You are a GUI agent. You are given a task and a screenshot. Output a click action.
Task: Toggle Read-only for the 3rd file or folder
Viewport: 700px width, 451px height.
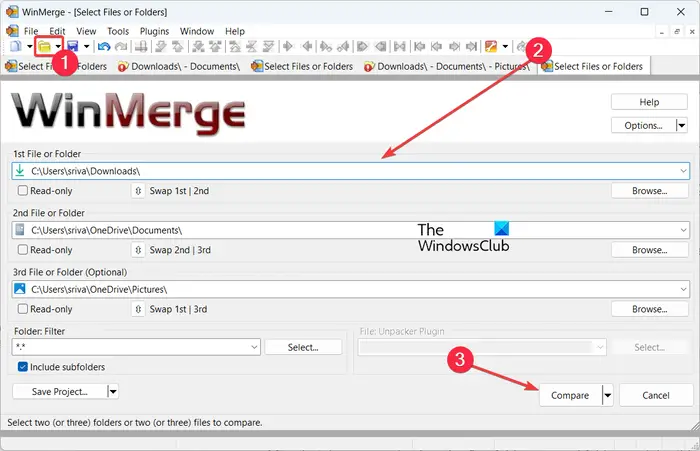23,309
